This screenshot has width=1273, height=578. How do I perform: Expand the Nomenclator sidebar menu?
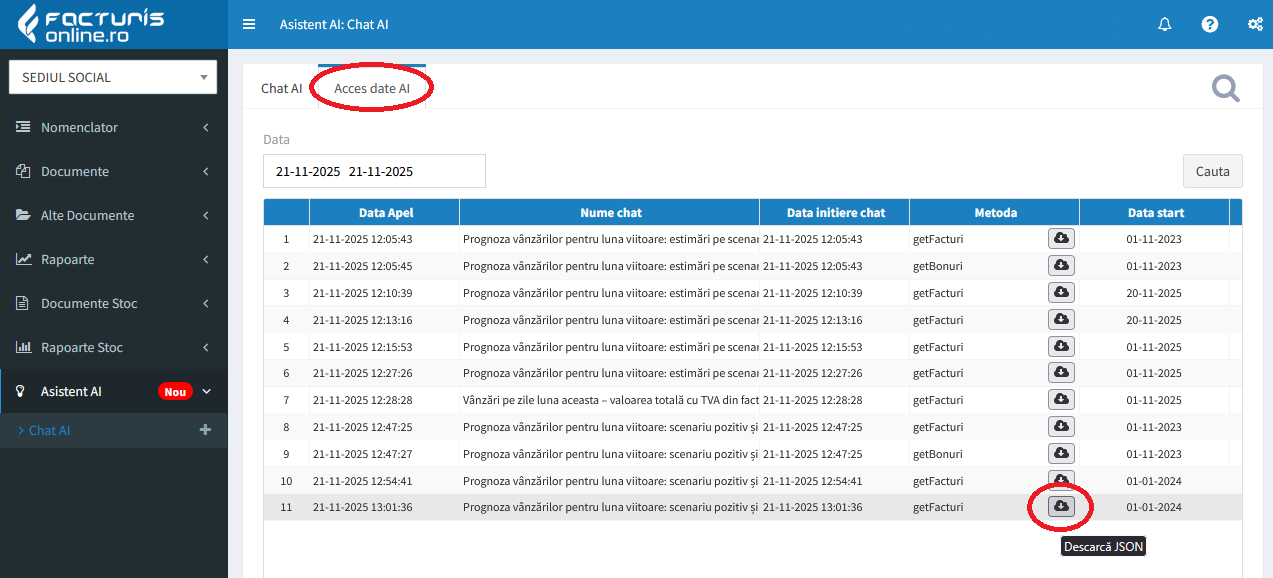pos(113,127)
